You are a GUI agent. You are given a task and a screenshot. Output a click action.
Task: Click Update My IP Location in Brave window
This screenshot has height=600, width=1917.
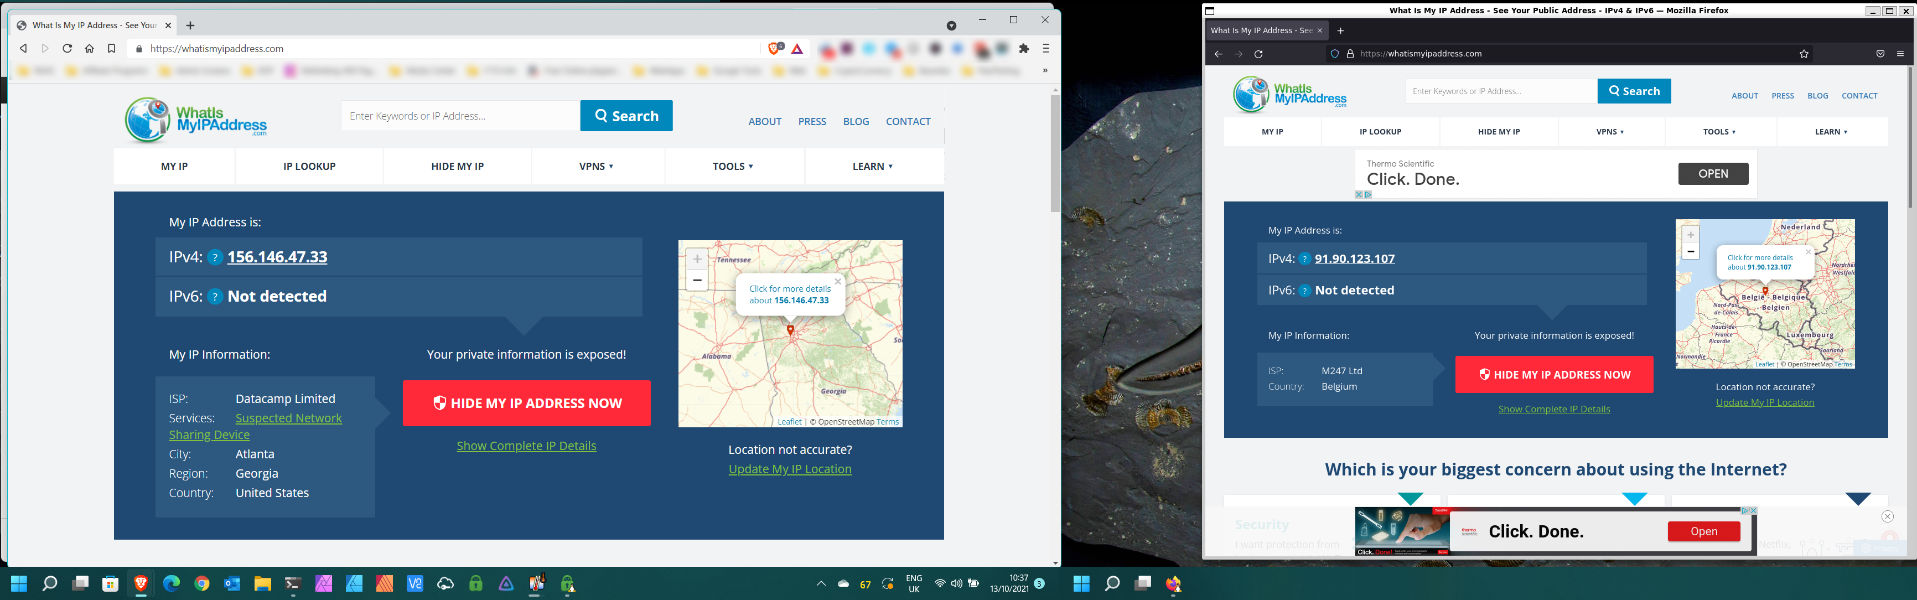click(790, 469)
